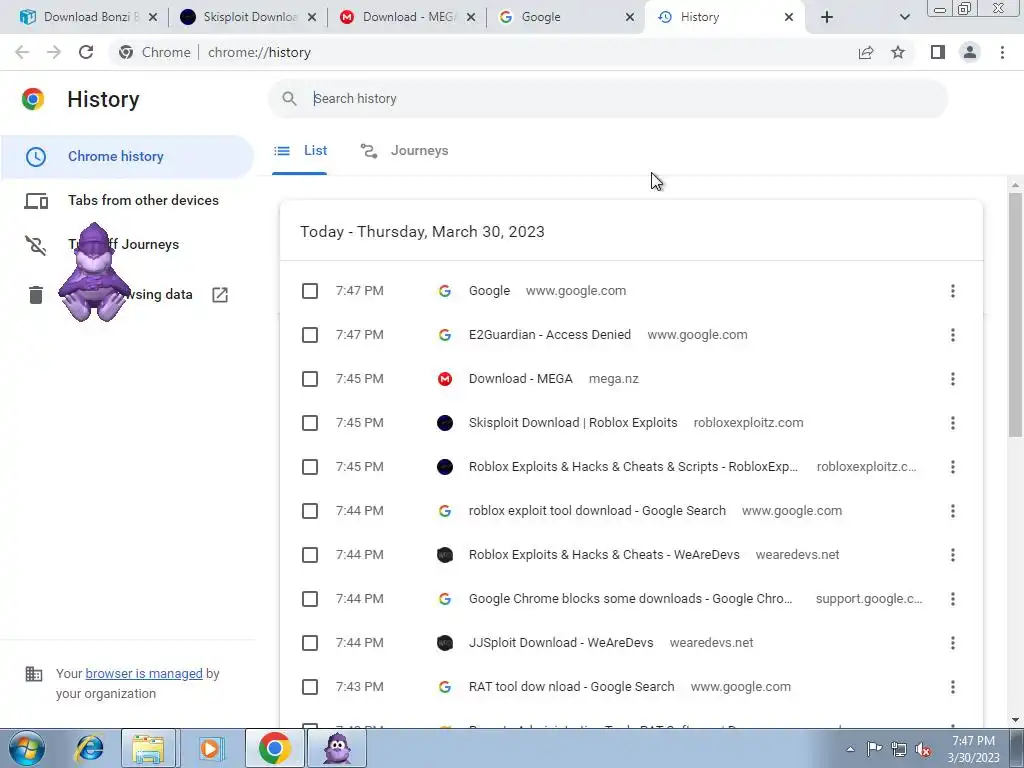Image resolution: width=1024 pixels, height=768 pixels.
Task: Select the List view tab
Action: pyautogui.click(x=300, y=151)
